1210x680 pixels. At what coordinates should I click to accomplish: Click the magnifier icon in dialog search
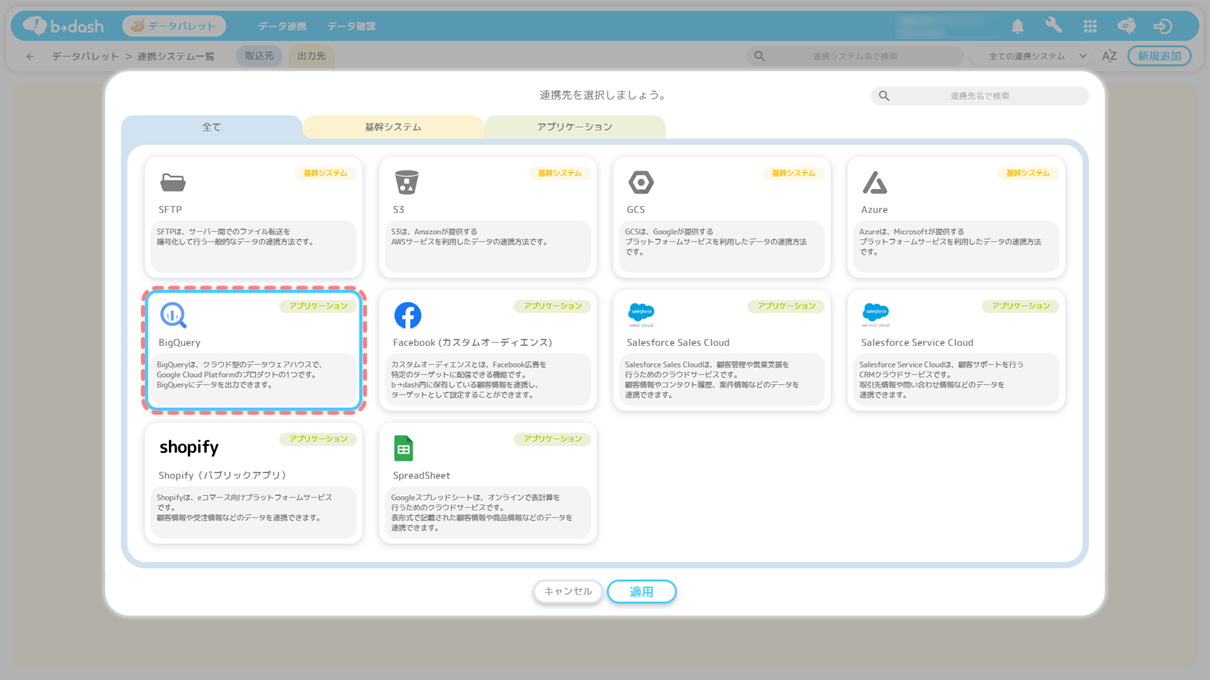(x=884, y=96)
